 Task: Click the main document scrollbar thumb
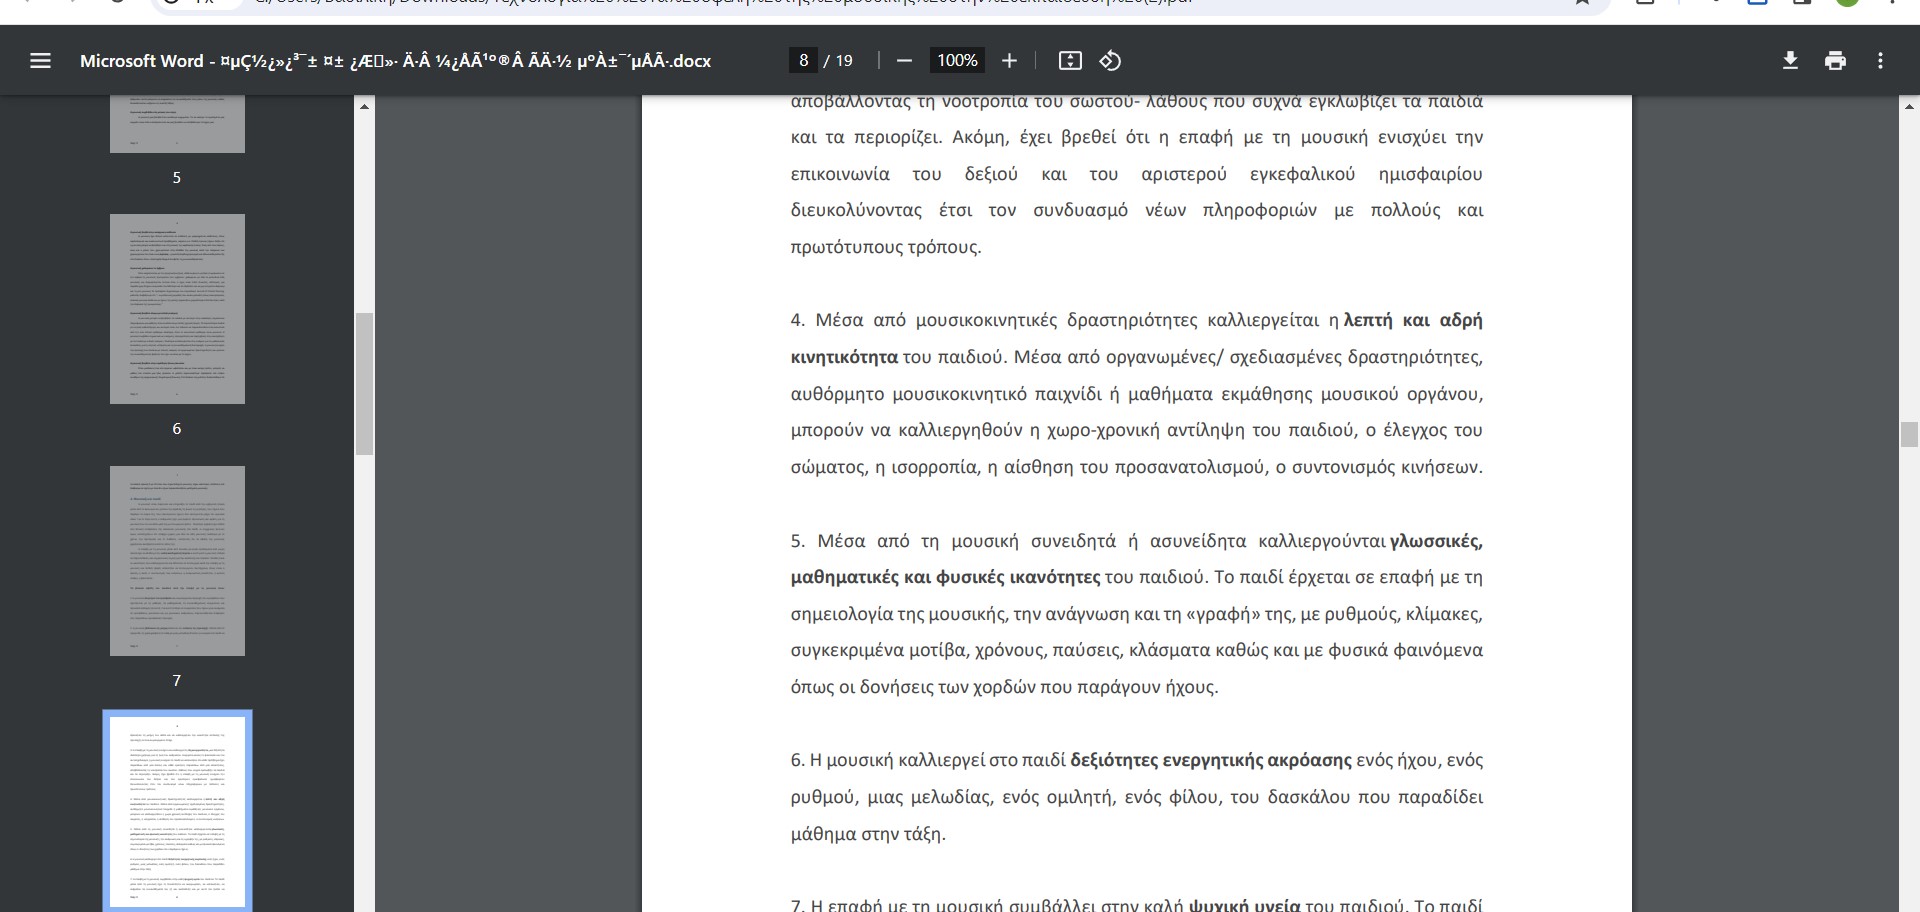(x=1909, y=434)
